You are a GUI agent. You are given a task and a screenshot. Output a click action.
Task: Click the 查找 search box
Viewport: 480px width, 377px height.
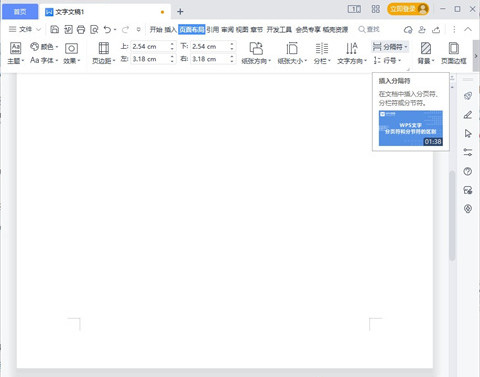(x=369, y=29)
